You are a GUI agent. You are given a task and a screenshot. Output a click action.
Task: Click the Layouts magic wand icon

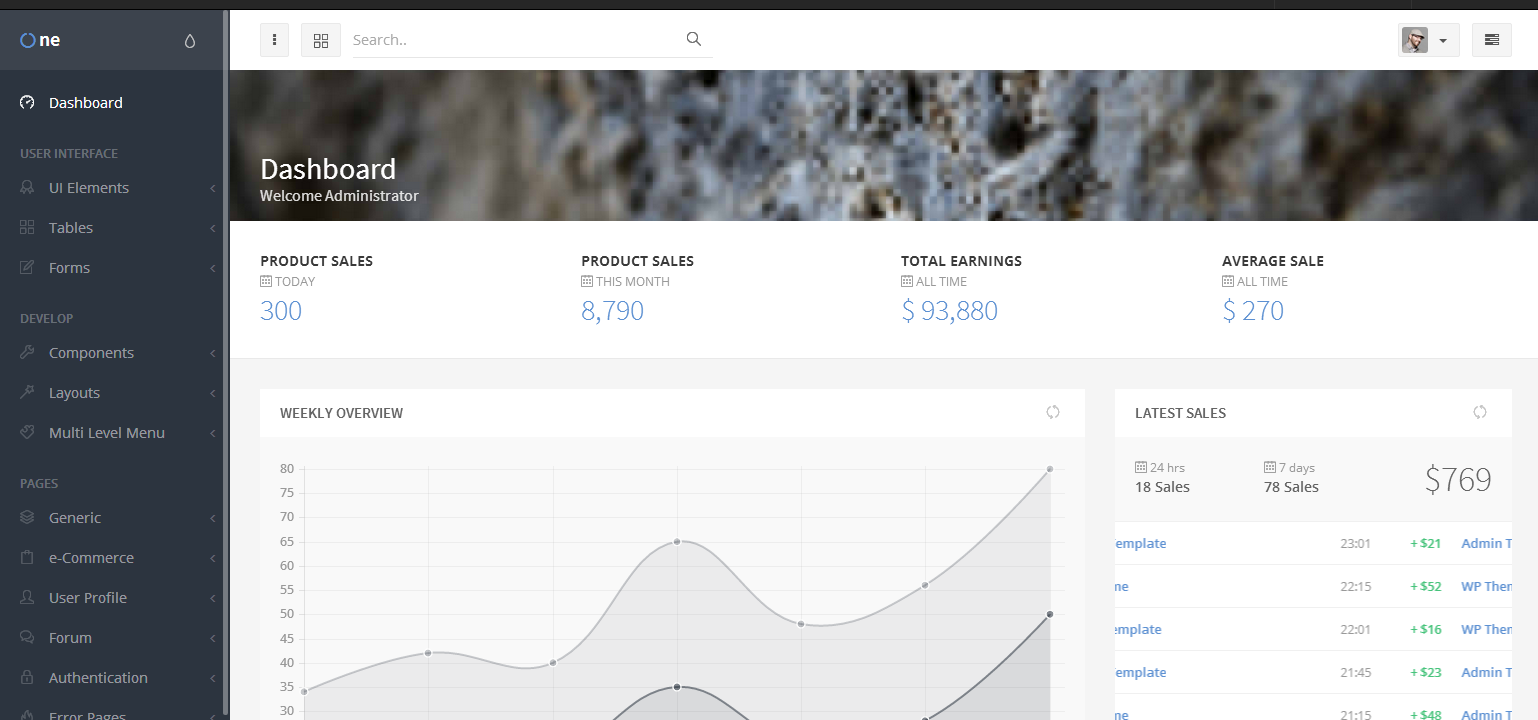27,393
